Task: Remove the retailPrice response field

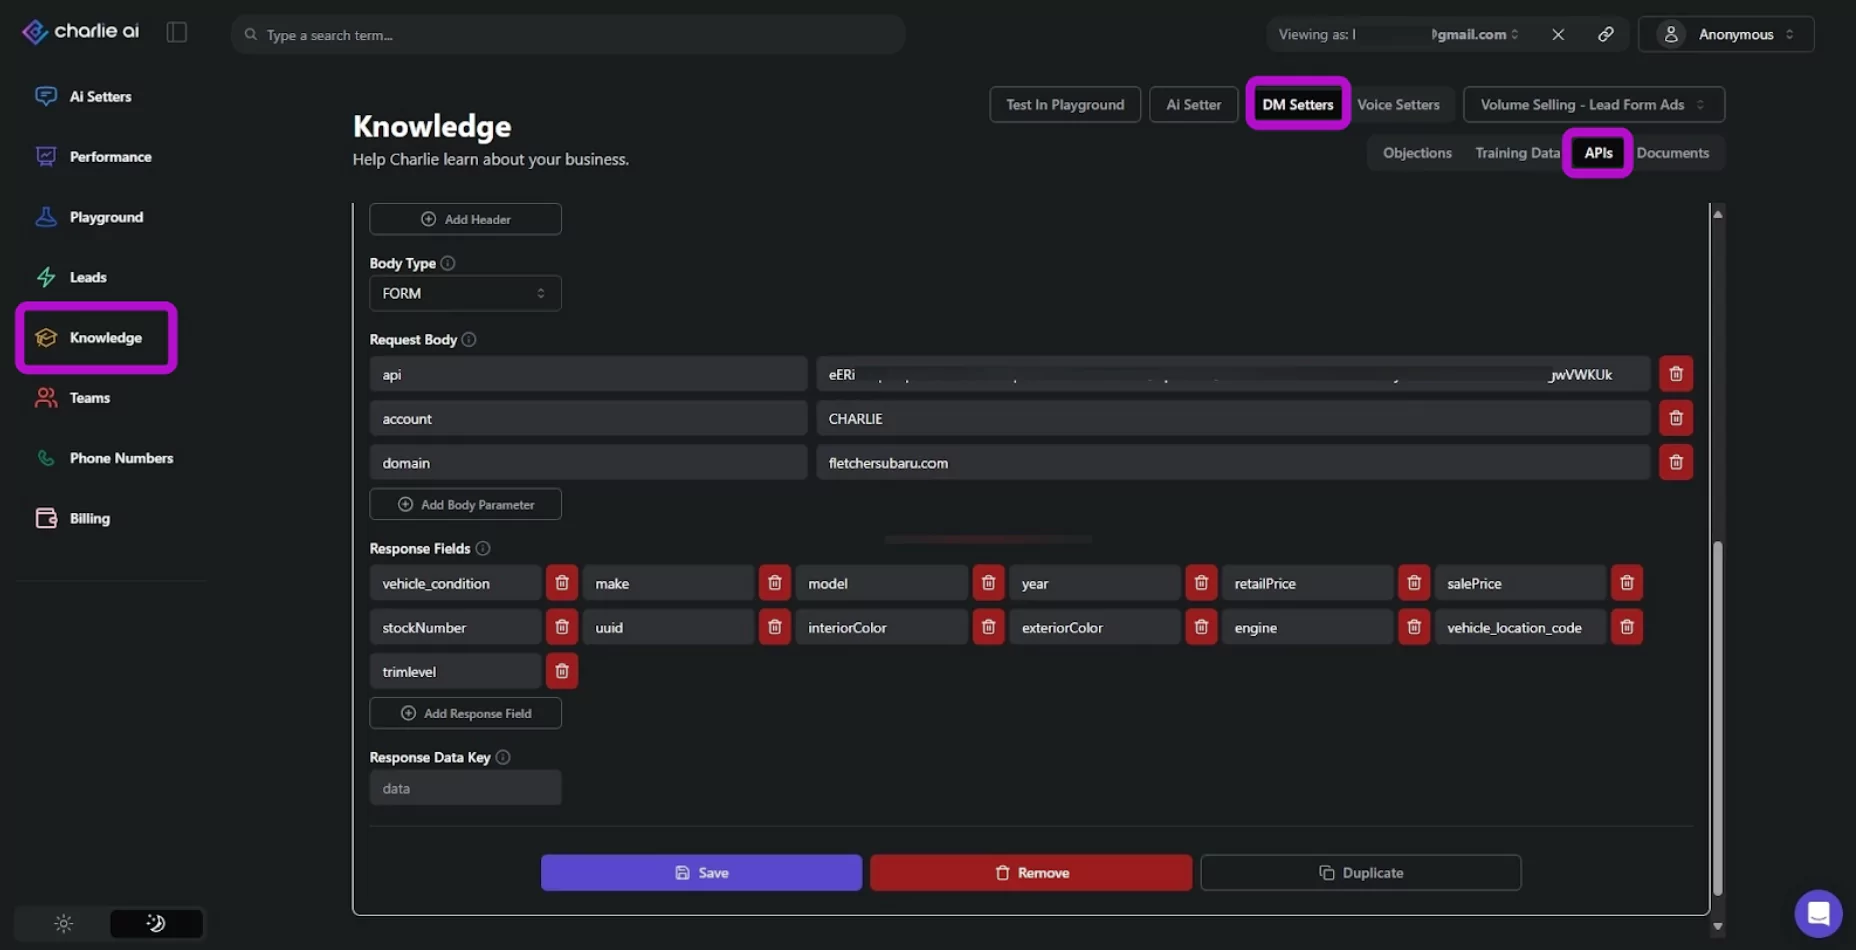Action: 1414,583
